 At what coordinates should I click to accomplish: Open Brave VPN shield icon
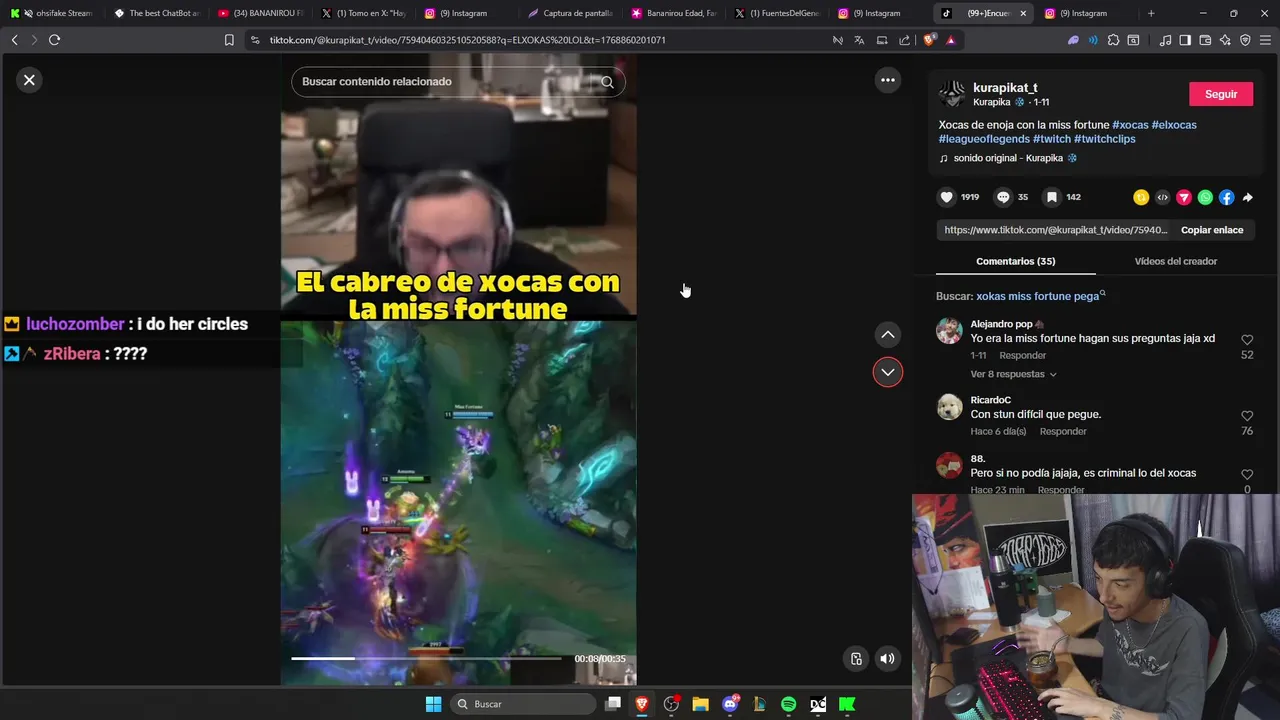tap(1245, 40)
